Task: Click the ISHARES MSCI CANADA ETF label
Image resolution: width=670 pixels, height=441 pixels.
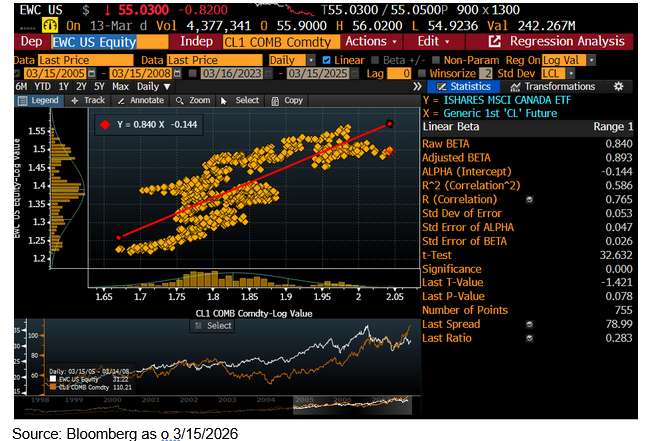Action: pos(507,100)
